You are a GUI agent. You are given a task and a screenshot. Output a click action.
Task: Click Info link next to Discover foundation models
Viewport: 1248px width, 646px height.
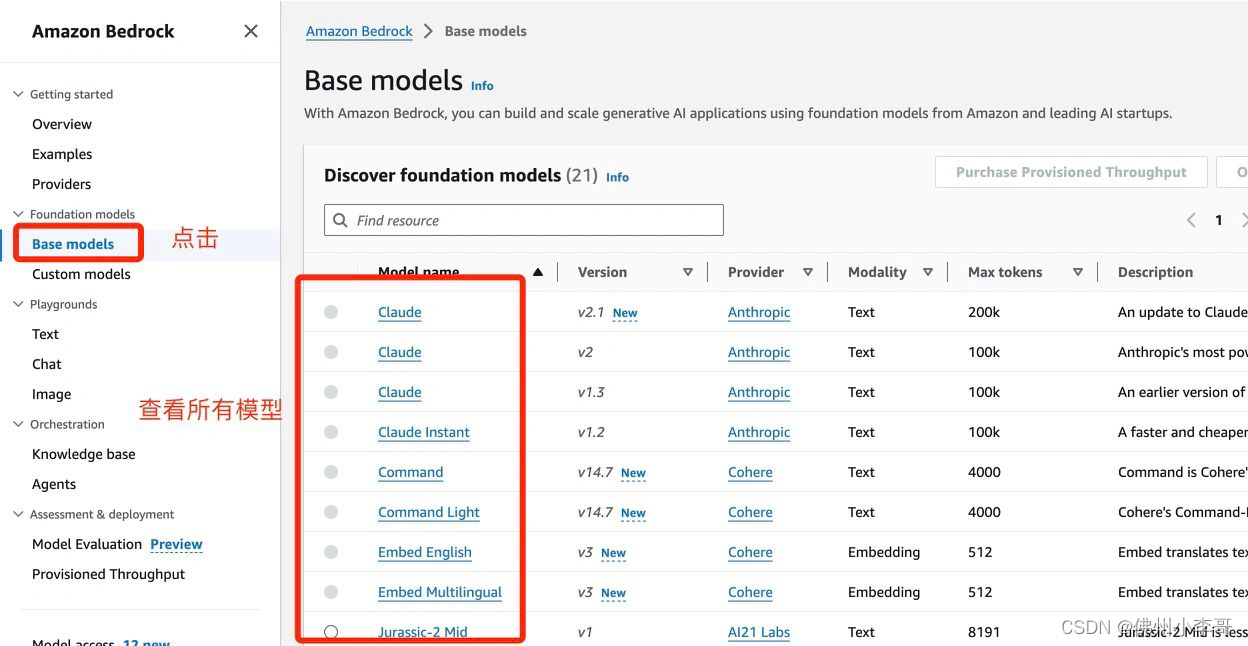click(618, 177)
